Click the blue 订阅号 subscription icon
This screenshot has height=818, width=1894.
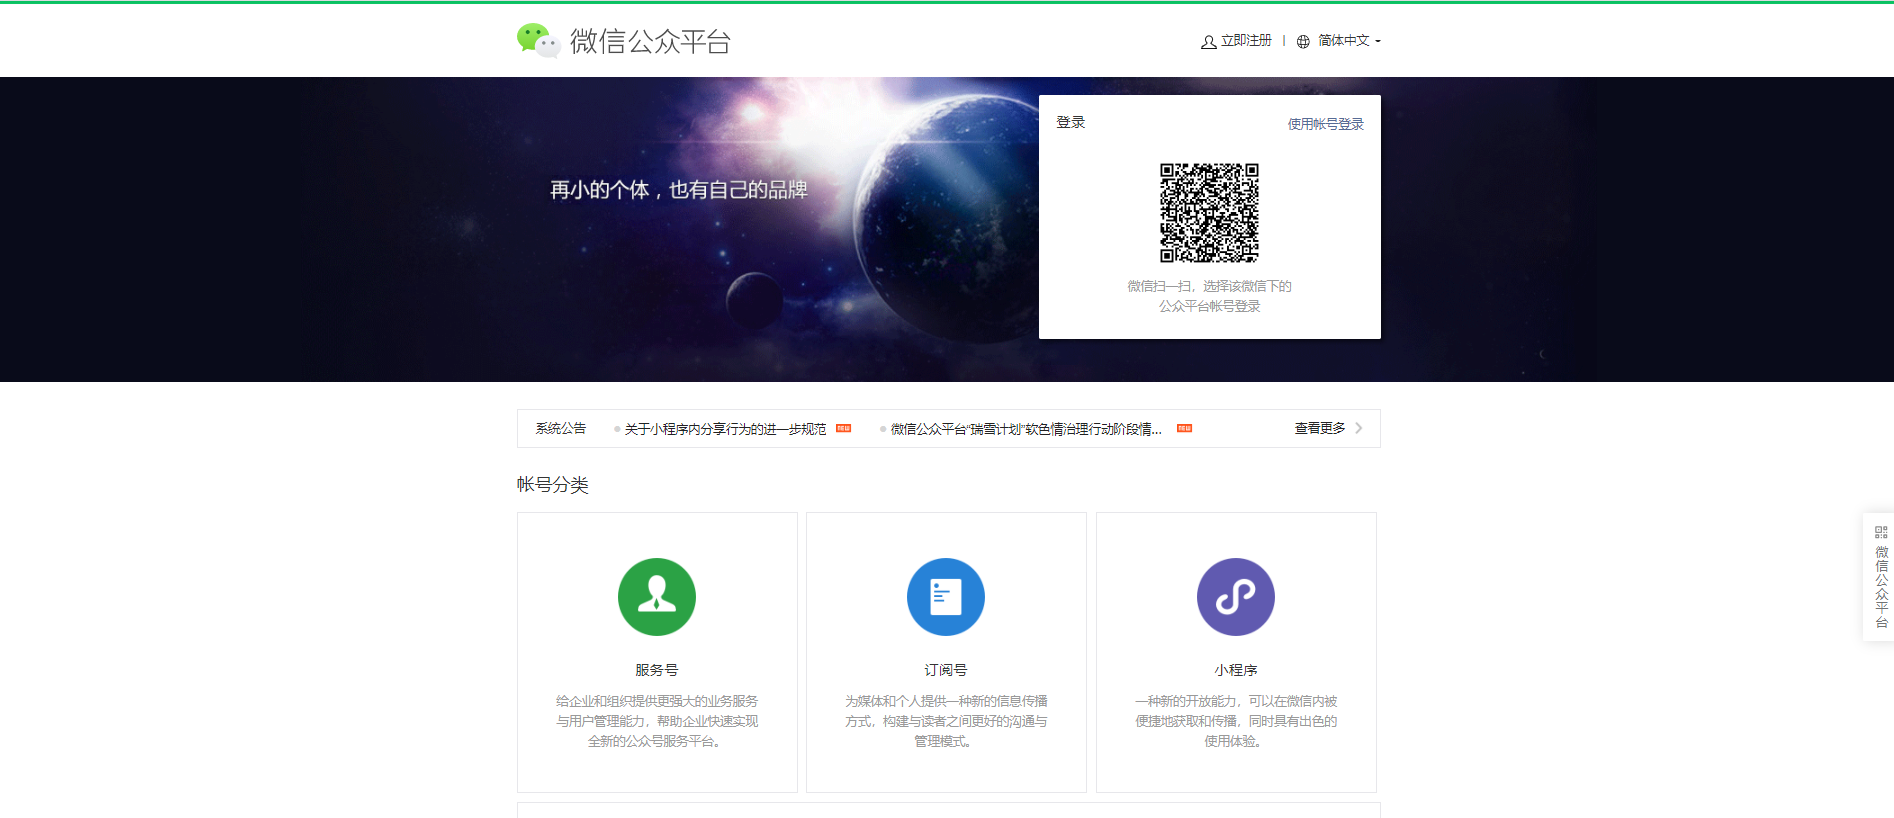click(946, 597)
